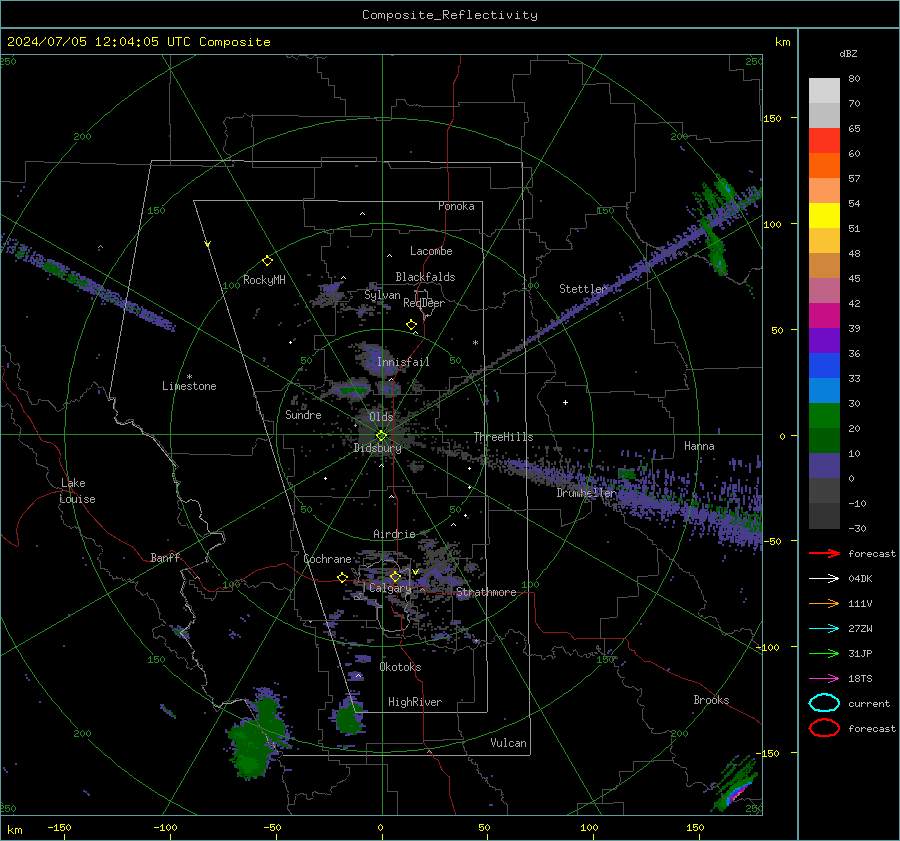Click the Innisfail city label
This screenshot has height=841, width=900.
(403, 362)
